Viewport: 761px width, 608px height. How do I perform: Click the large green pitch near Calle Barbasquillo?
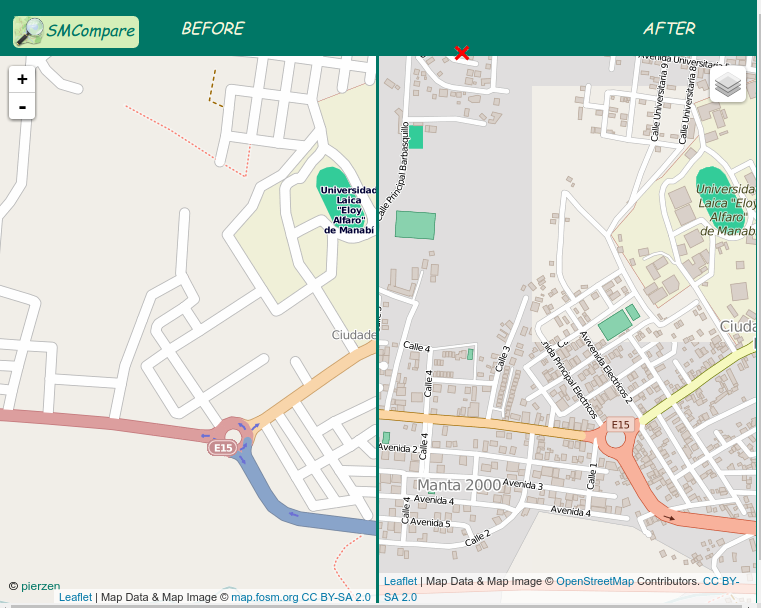(415, 224)
